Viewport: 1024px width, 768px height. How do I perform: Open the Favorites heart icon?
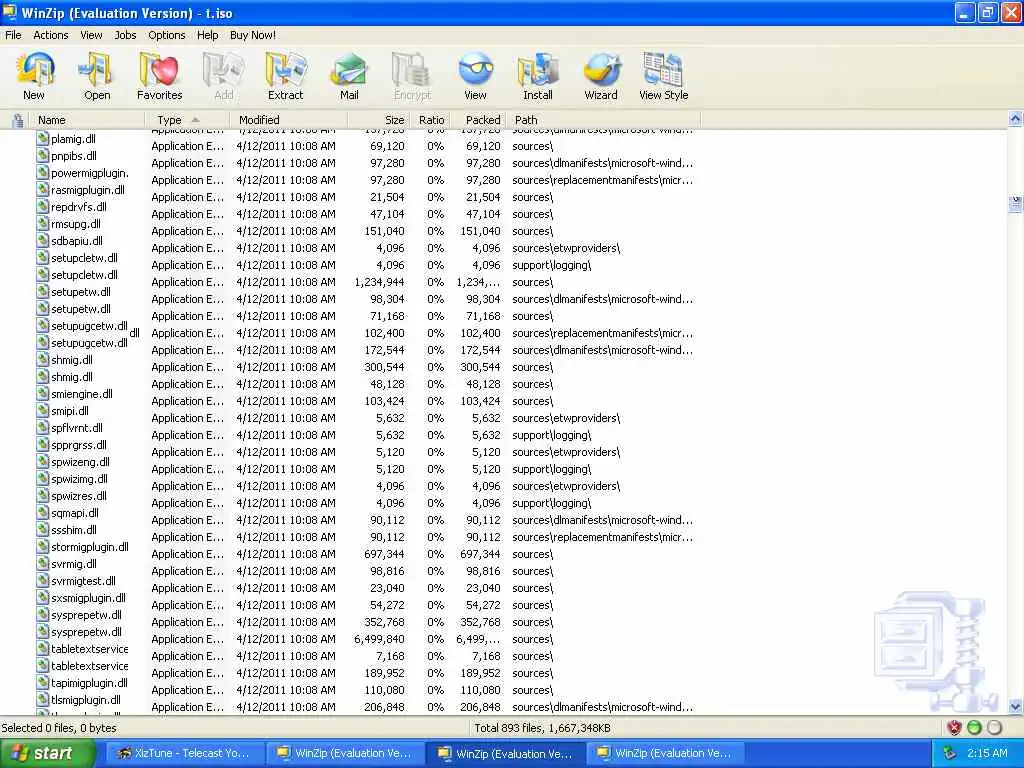[159, 70]
